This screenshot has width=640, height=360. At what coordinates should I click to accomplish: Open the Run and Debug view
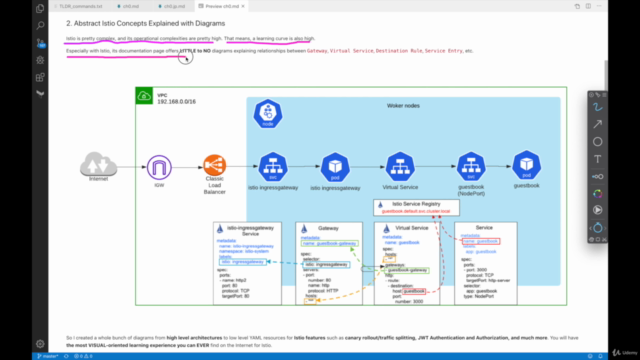point(40,60)
